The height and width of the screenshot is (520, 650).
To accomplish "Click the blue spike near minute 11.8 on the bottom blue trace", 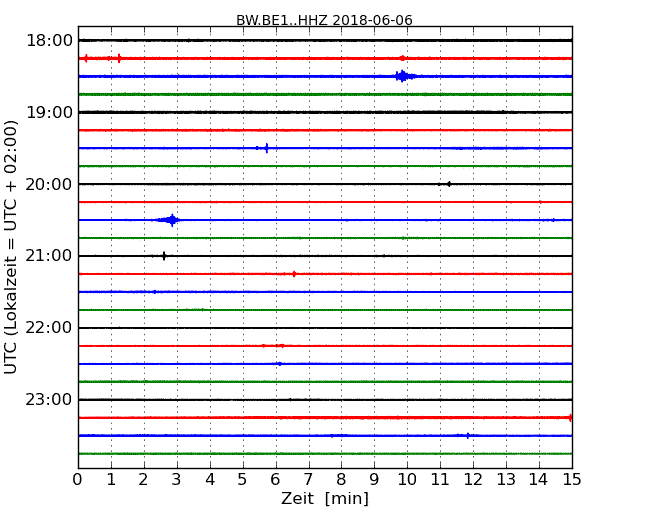I will point(468,435).
